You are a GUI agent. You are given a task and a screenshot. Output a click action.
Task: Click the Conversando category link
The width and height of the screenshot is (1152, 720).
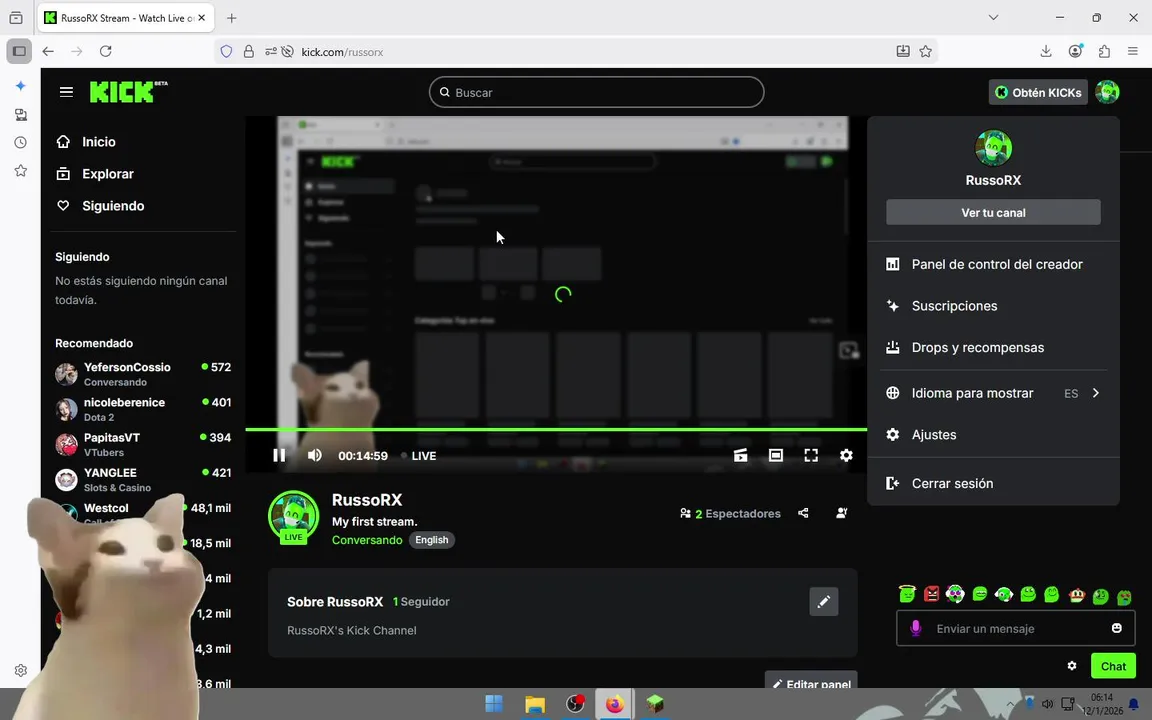click(x=367, y=540)
